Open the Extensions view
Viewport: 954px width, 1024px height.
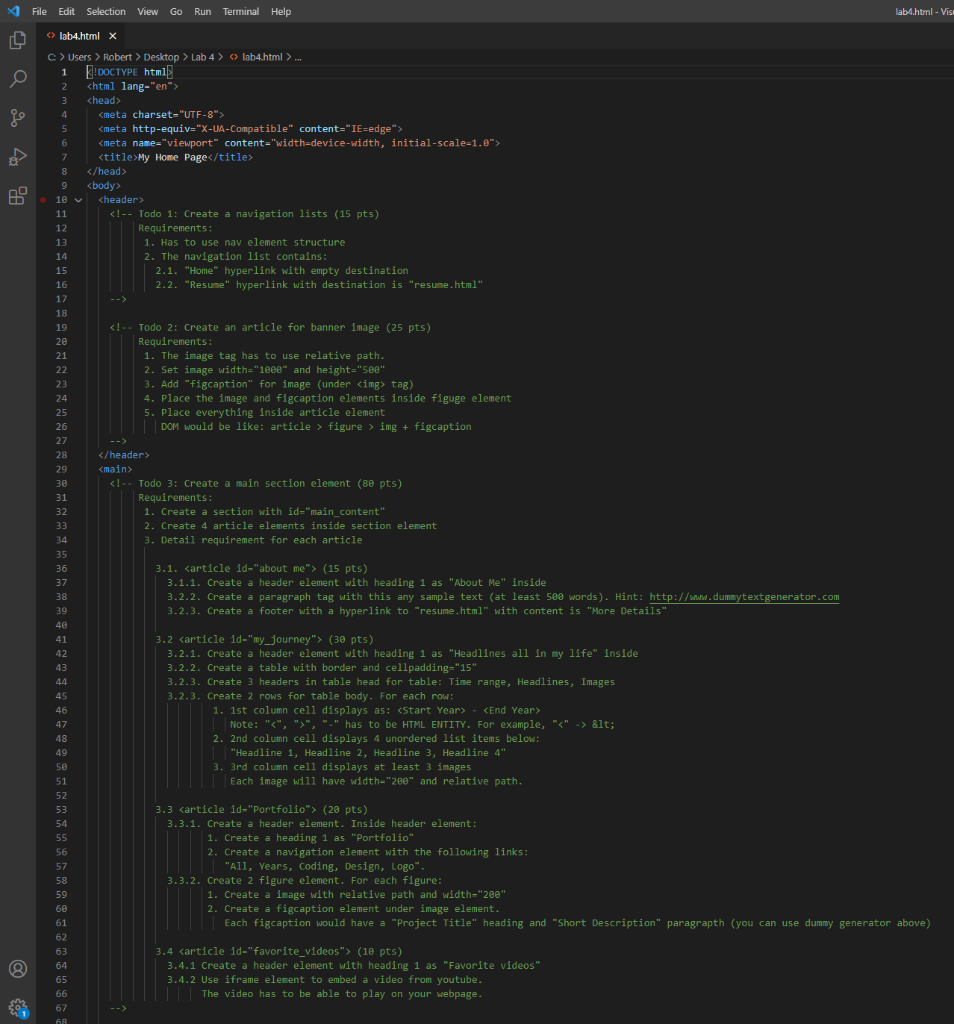pyautogui.click(x=16, y=194)
